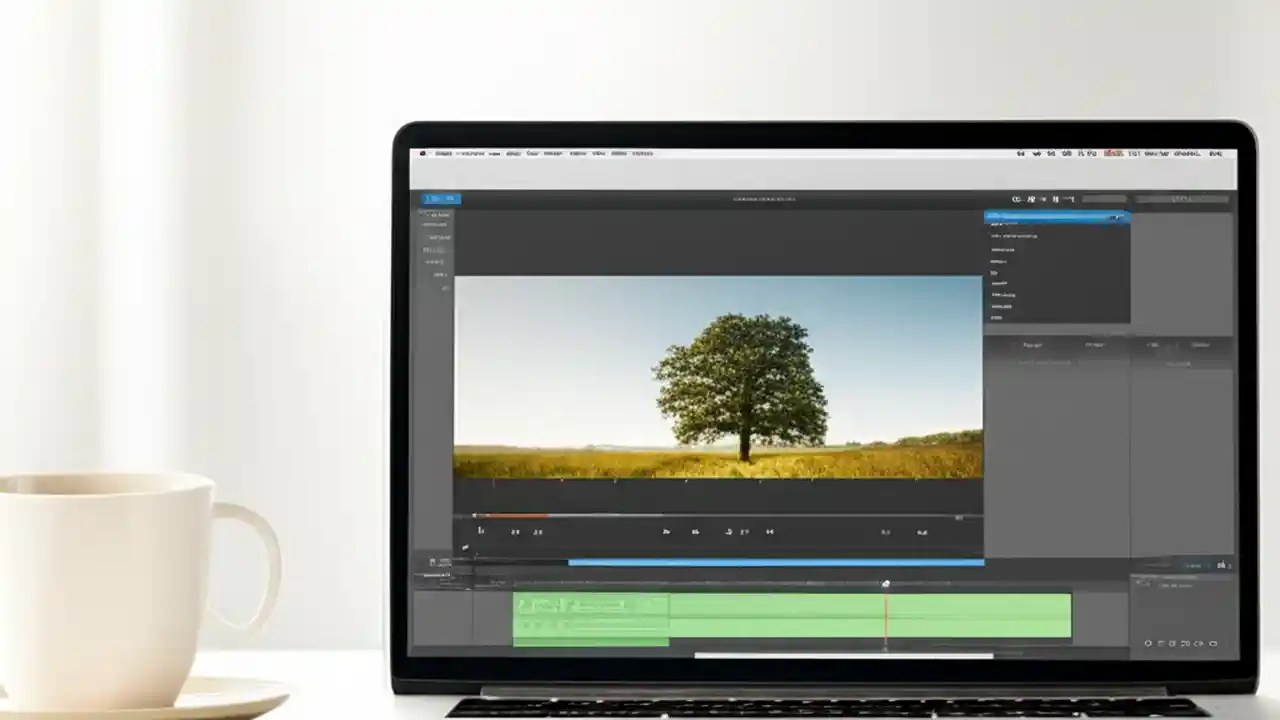The height and width of the screenshot is (720, 1280).
Task: Switch to the leftmost tab in the upper-left toolbar
Action: [433, 198]
